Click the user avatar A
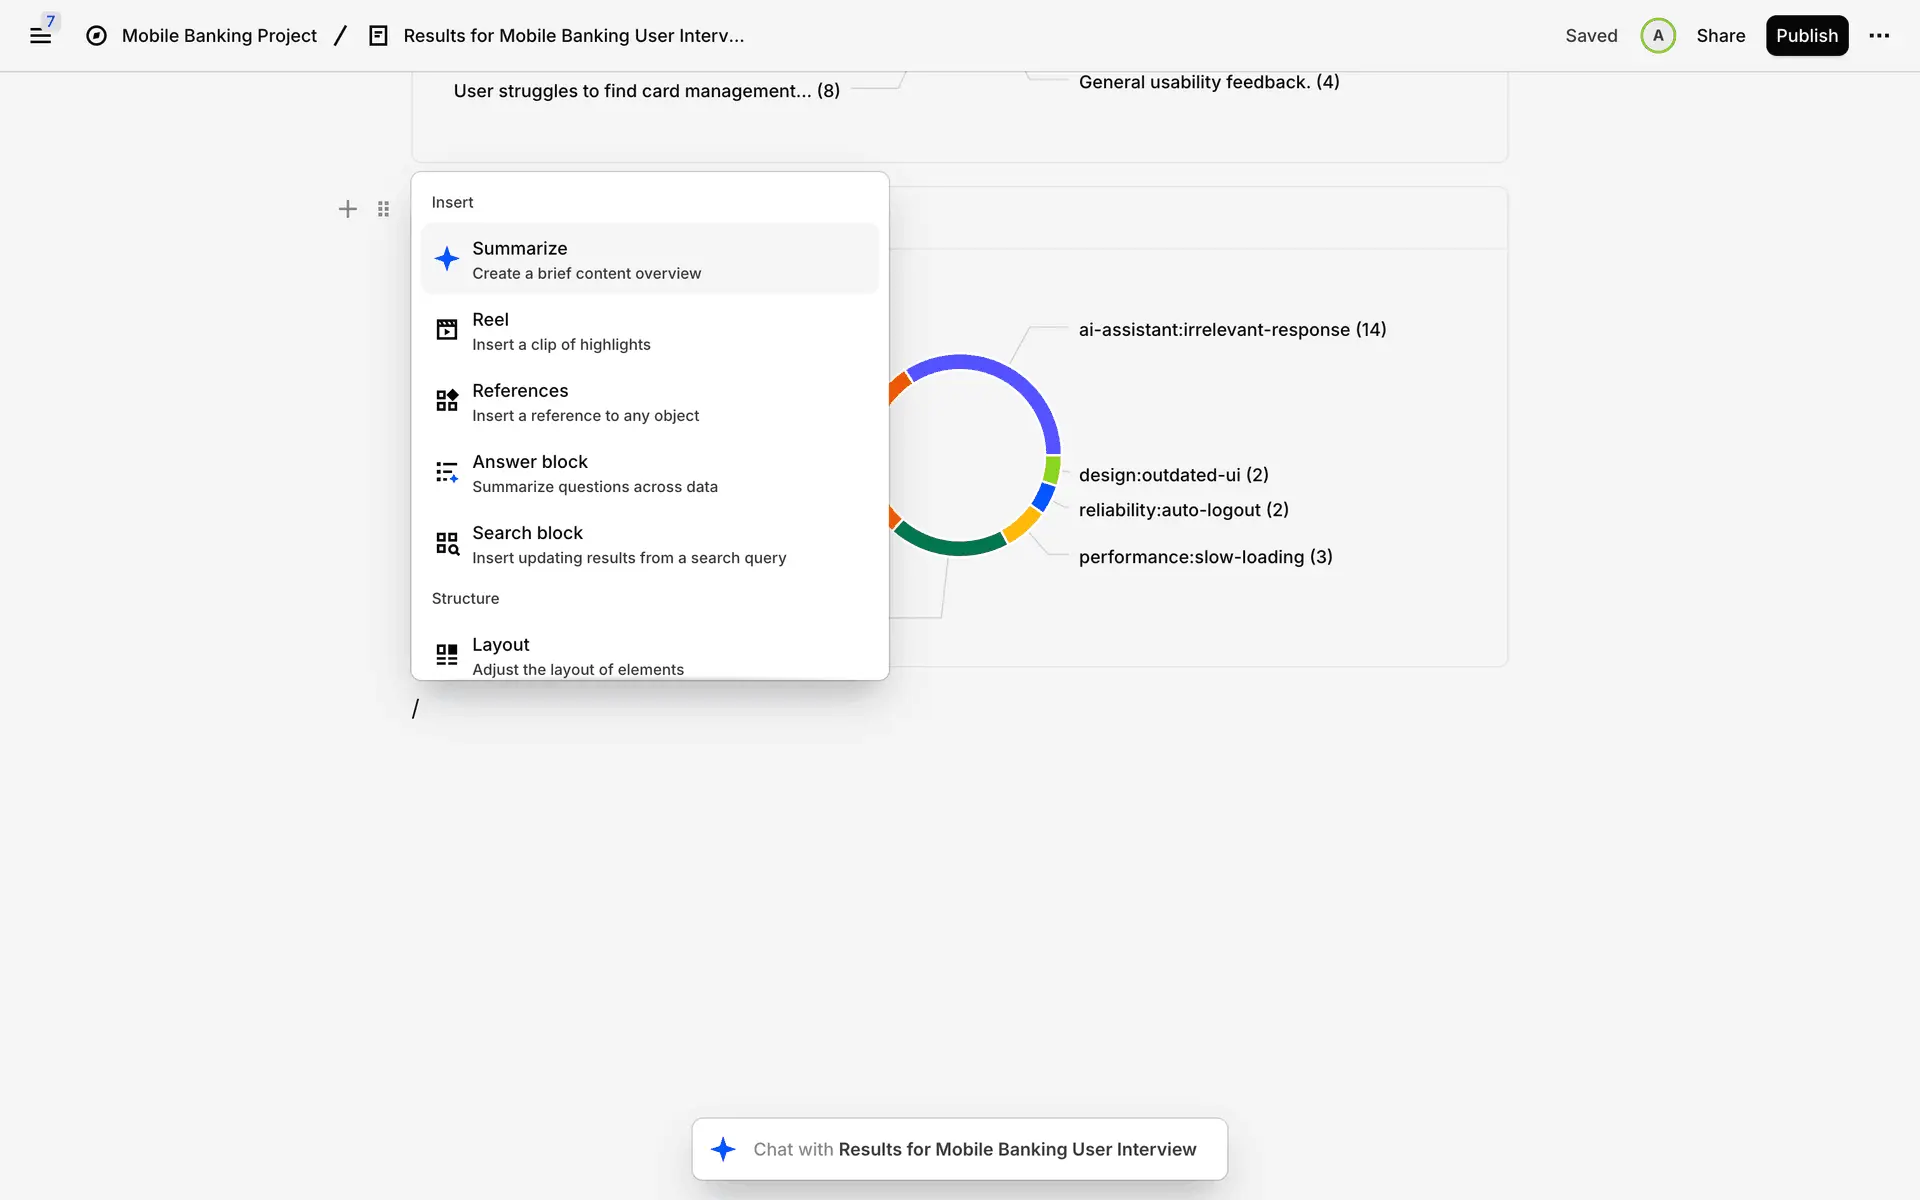 pos(1657,36)
